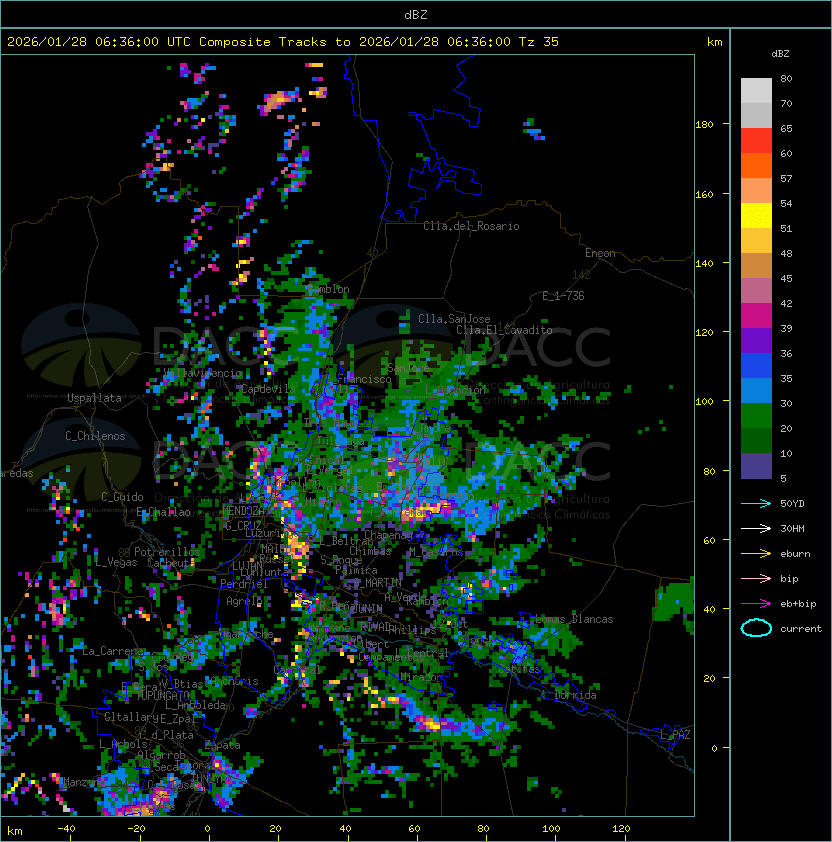Screen dimensions: 832x842
Task: Click the '54' value on dBZ scale
Action: [786, 204]
